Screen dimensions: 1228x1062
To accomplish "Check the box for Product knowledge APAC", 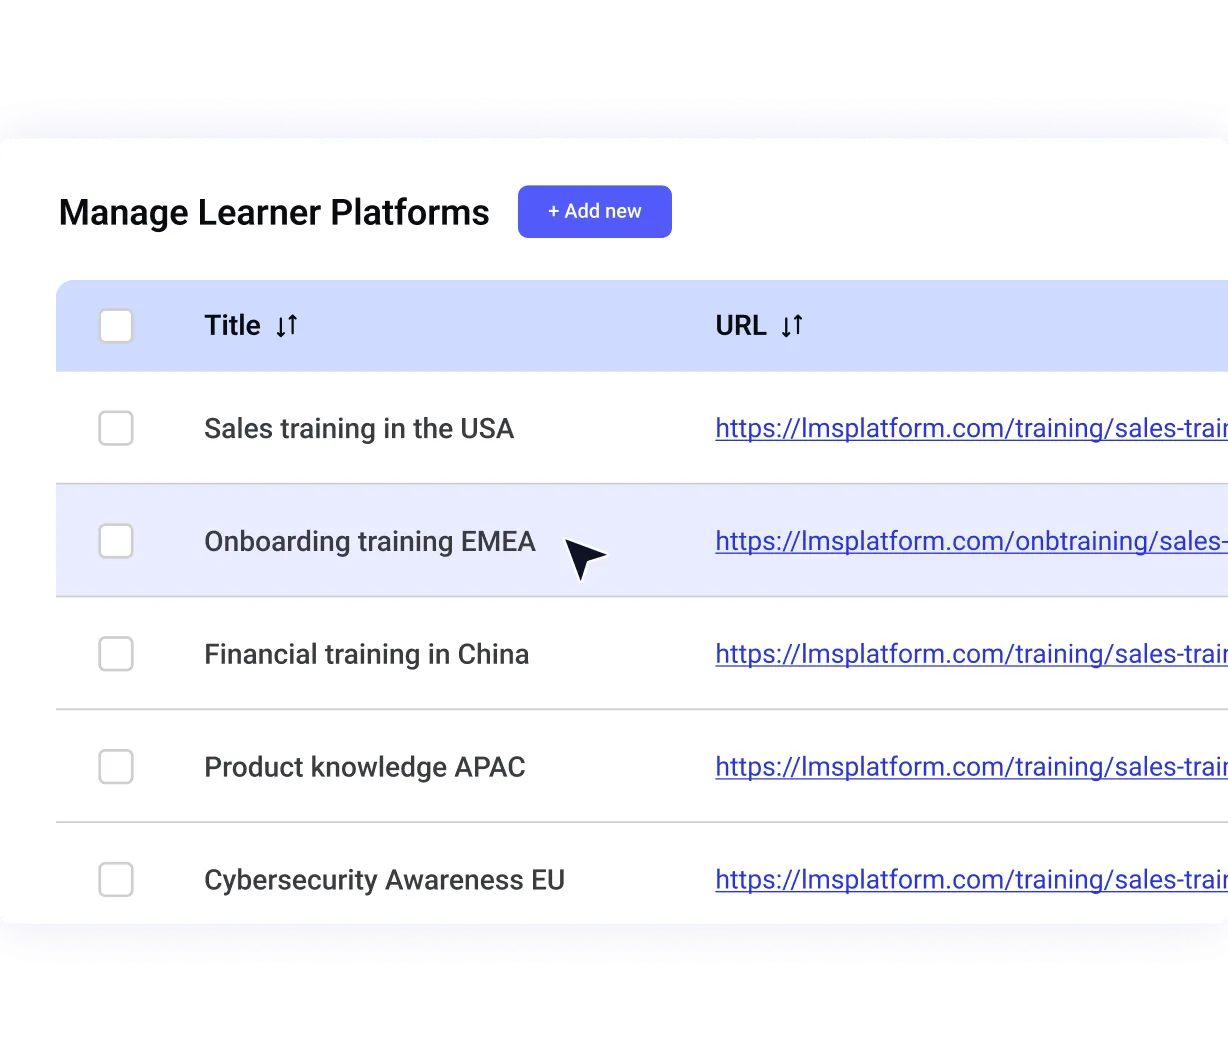I will tap(115, 767).
